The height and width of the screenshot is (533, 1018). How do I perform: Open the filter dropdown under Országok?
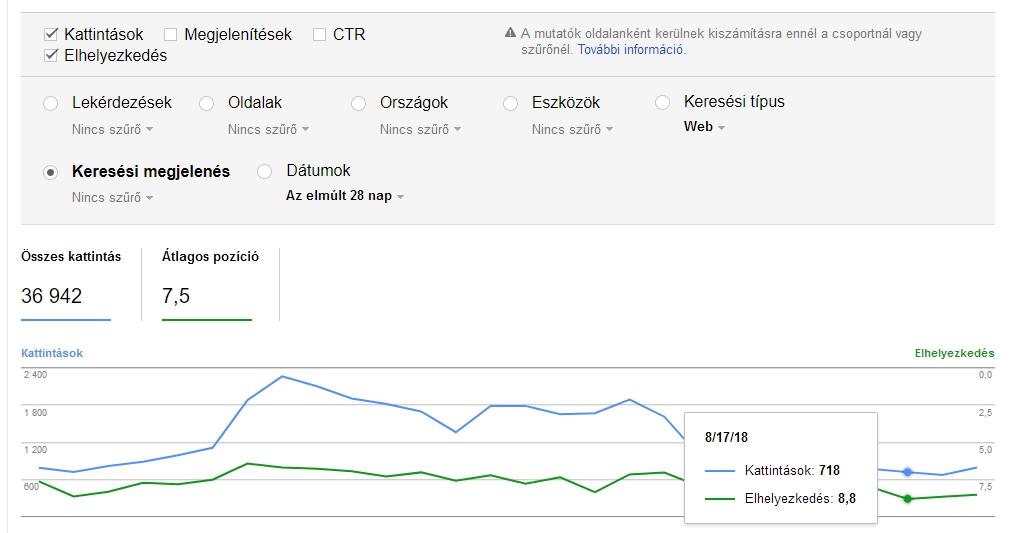[420, 129]
